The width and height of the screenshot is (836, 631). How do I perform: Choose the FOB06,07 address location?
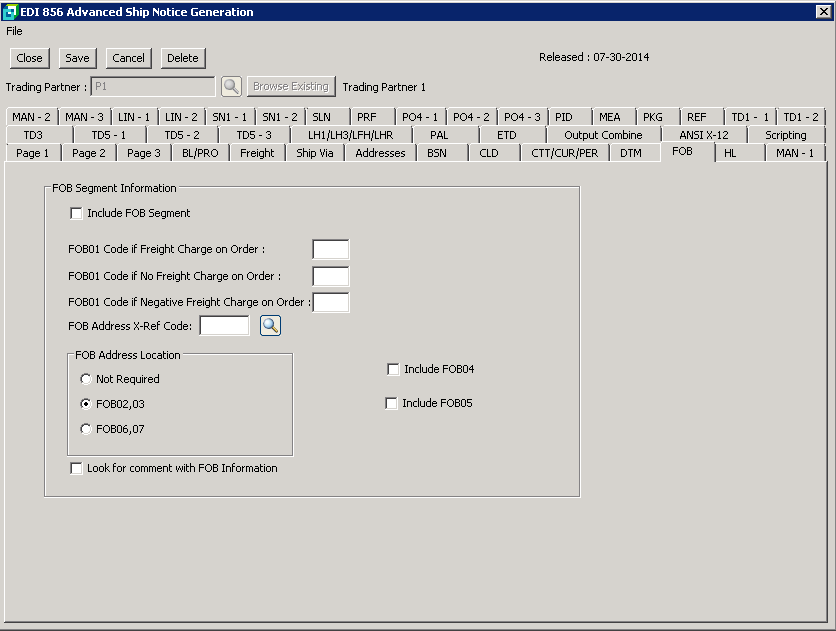click(x=86, y=429)
